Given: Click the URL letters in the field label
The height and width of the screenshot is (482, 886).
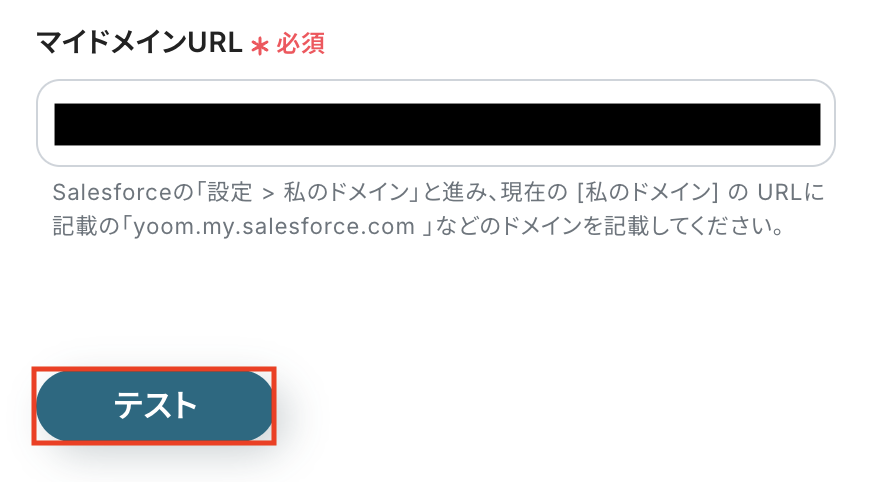Looking at the screenshot, I should point(215,42).
